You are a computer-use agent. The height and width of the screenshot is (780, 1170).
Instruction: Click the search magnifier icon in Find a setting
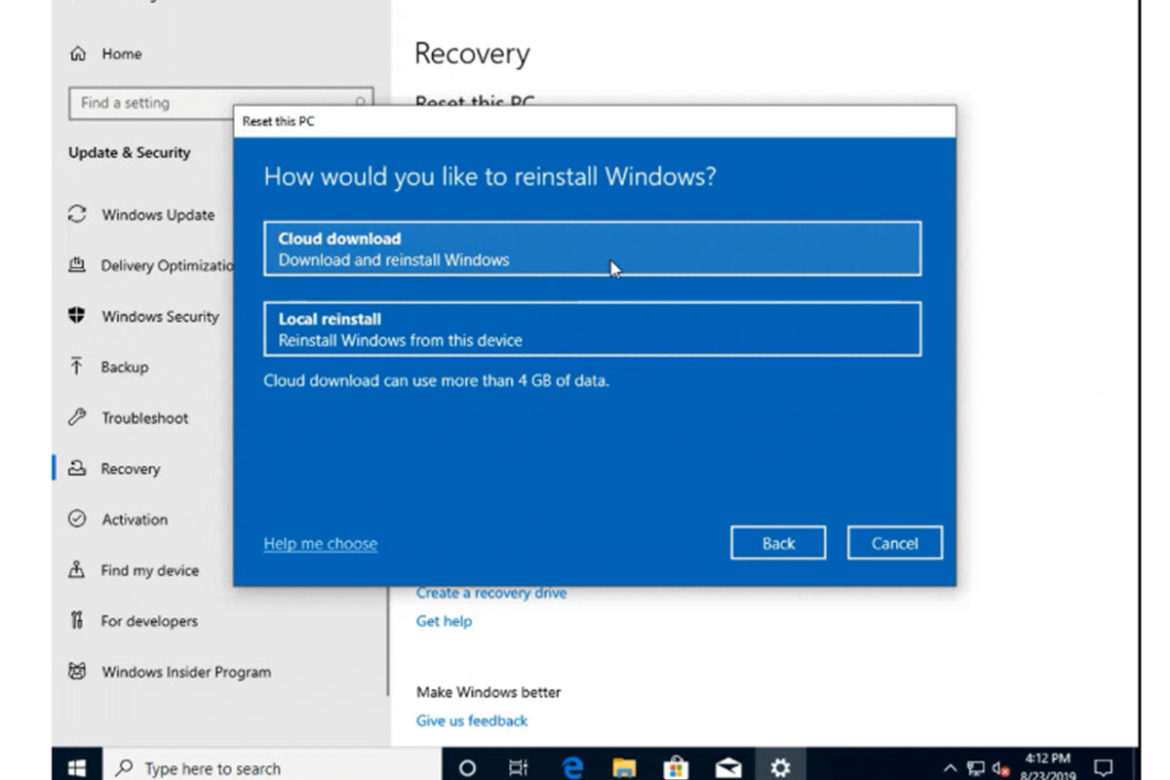click(x=360, y=102)
